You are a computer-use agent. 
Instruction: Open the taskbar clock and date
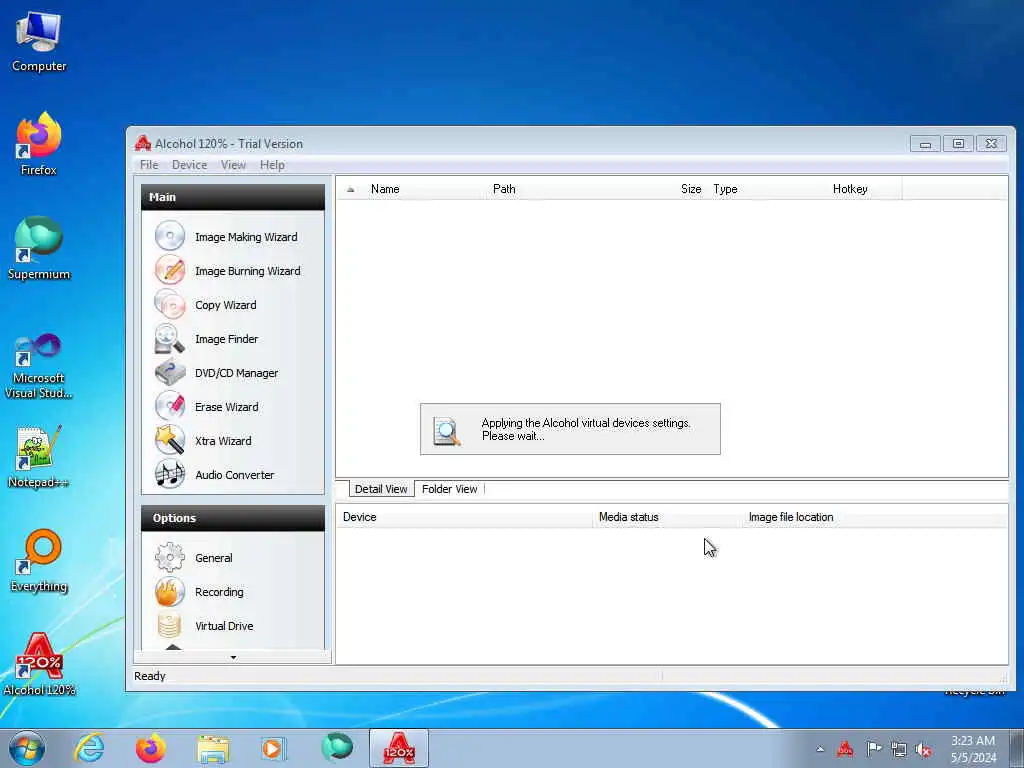pyautogui.click(x=973, y=749)
